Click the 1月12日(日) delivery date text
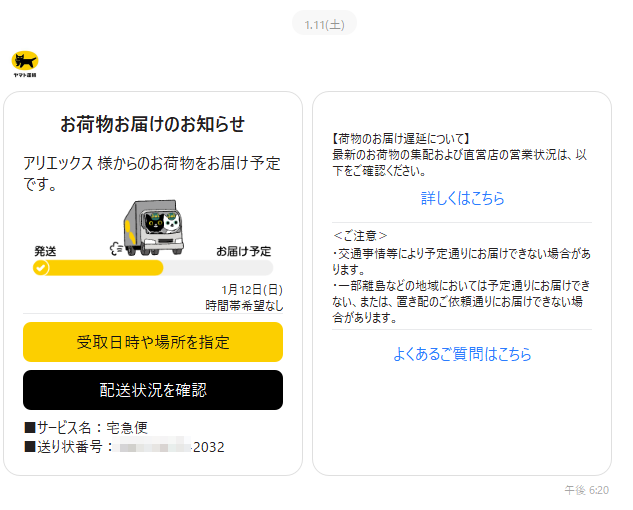 pos(252,290)
